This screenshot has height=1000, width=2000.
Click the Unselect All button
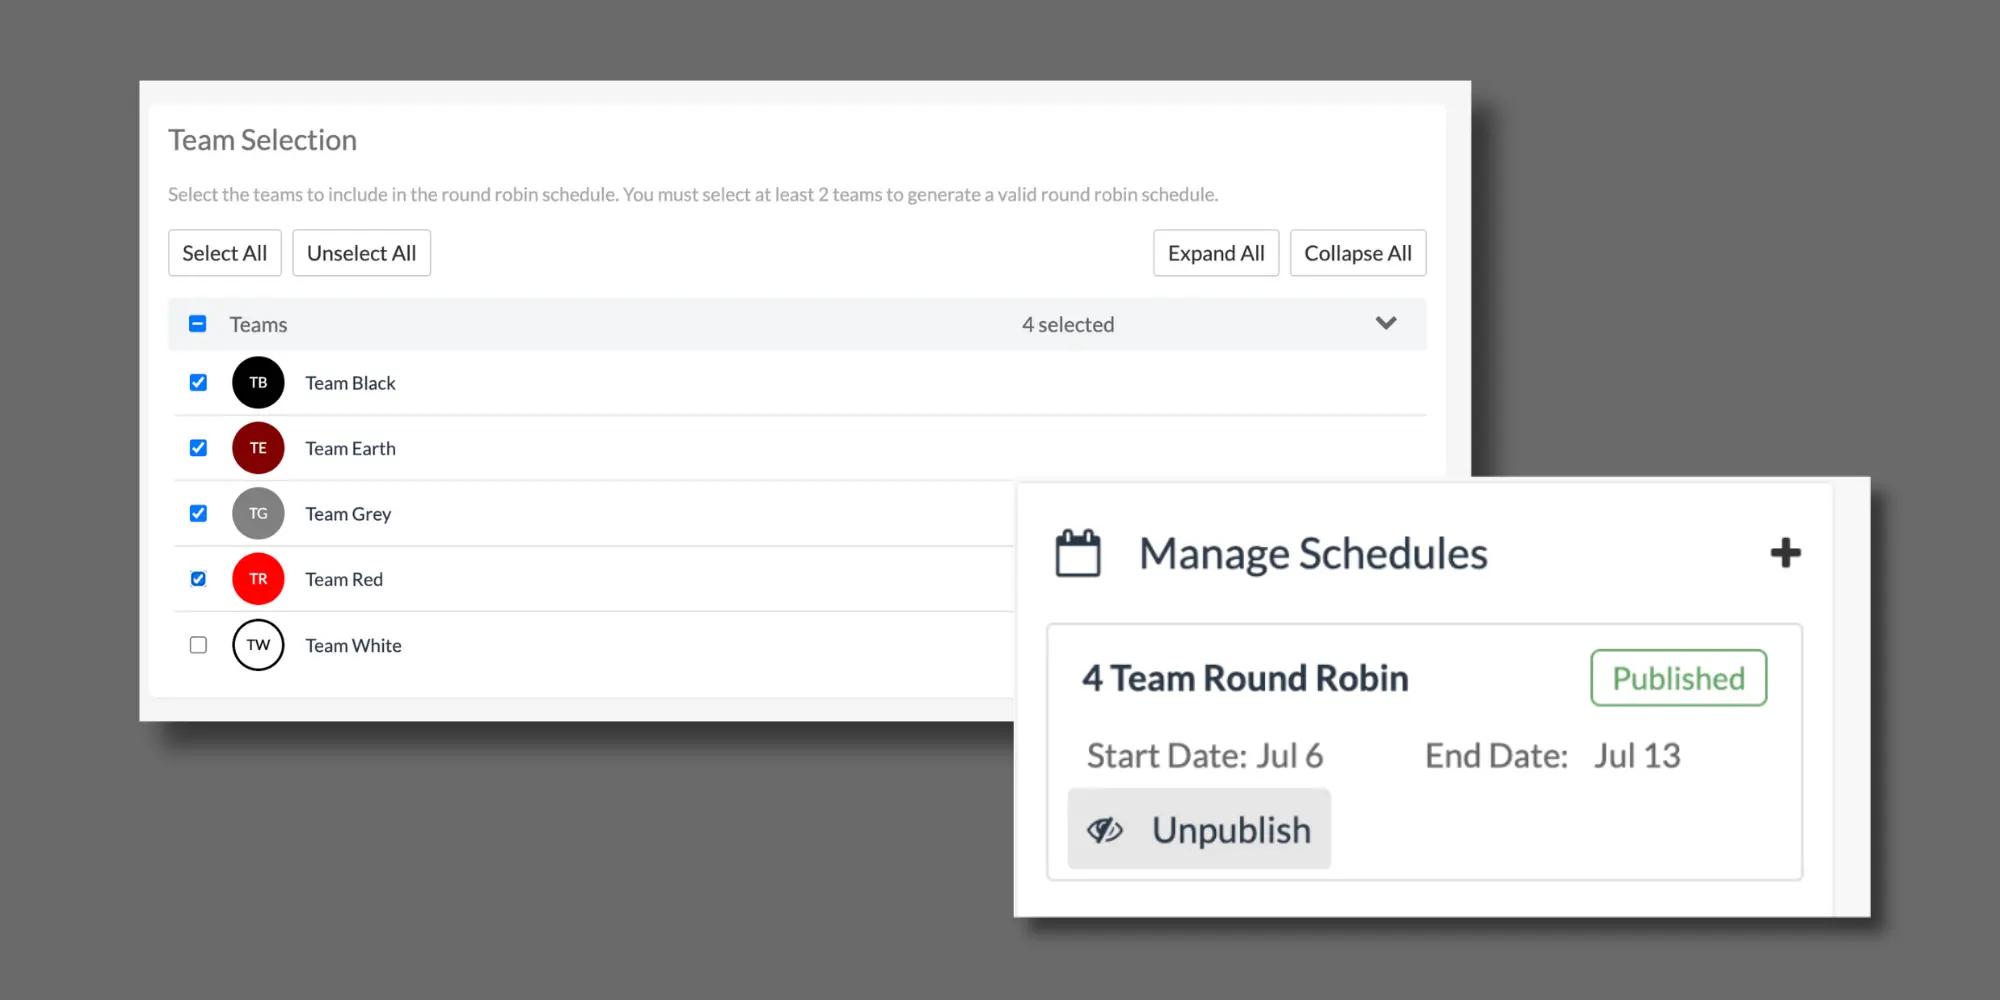click(x=361, y=253)
